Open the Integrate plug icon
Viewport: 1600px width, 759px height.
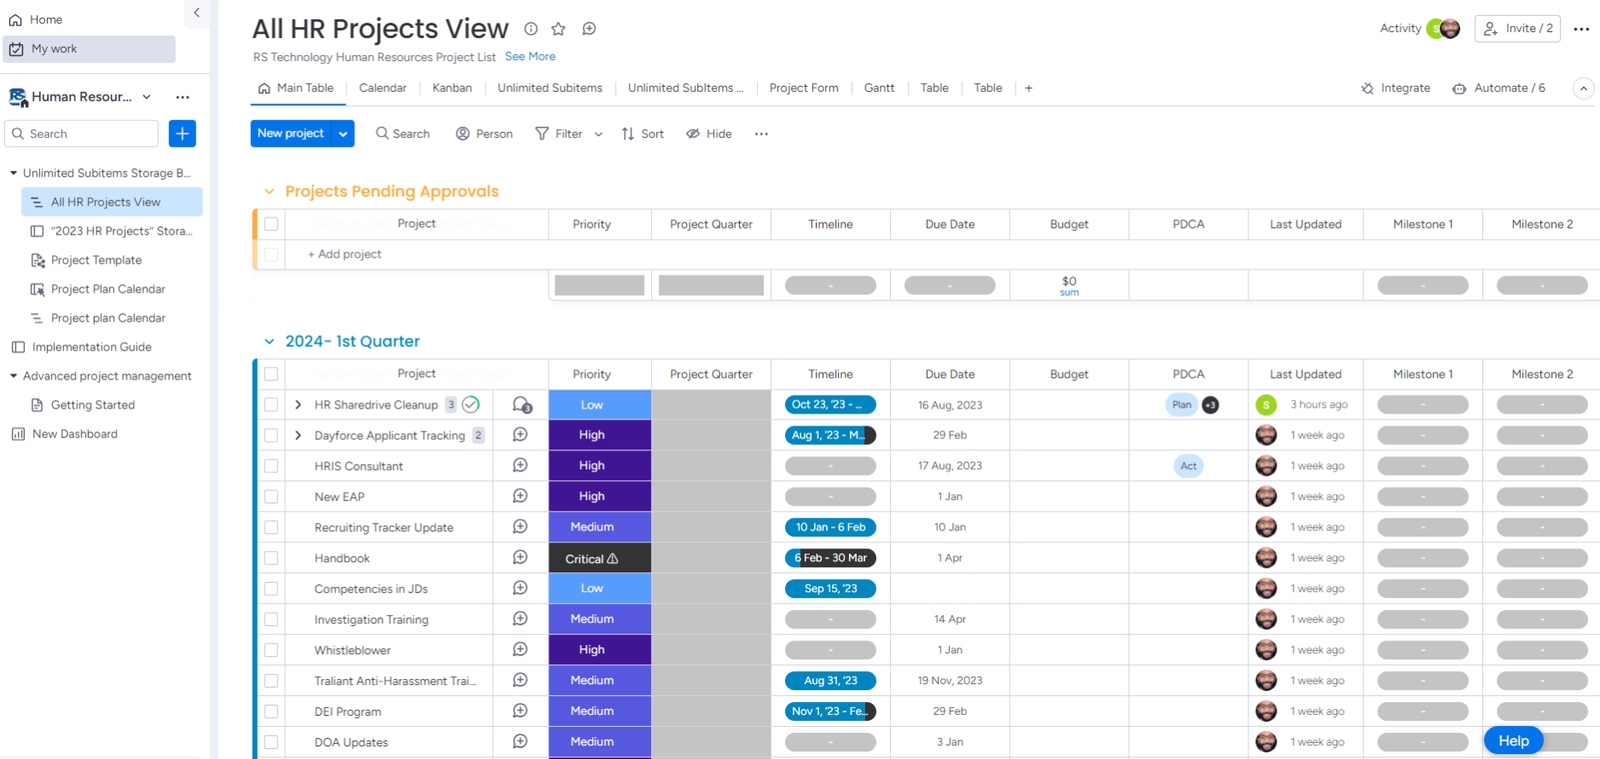(x=1367, y=88)
